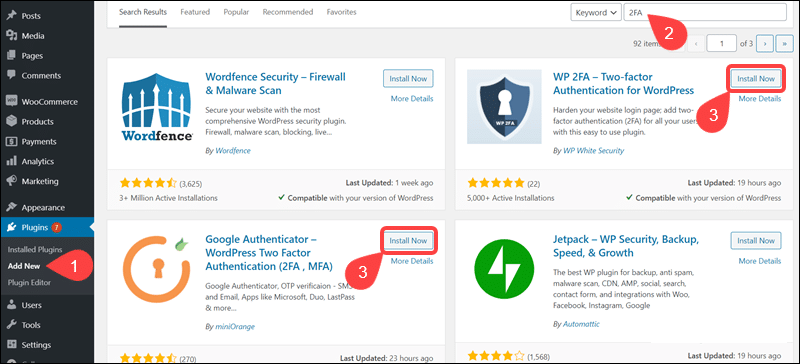Click the Users icon in sidebar
This screenshot has width=800, height=364.
[11, 305]
